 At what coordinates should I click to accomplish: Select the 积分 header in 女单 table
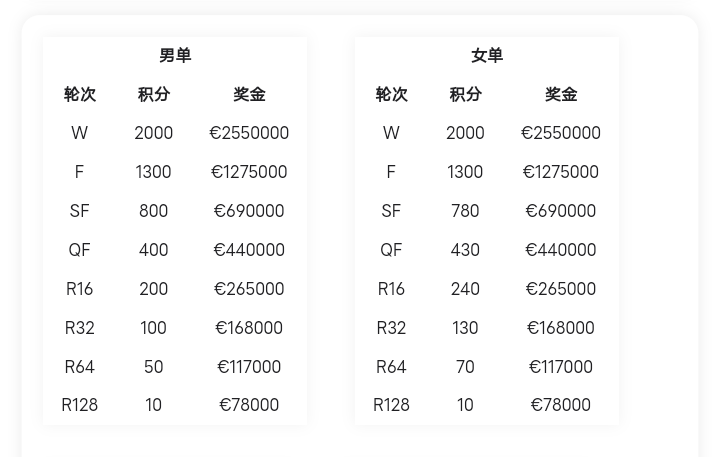pyautogui.click(x=465, y=95)
